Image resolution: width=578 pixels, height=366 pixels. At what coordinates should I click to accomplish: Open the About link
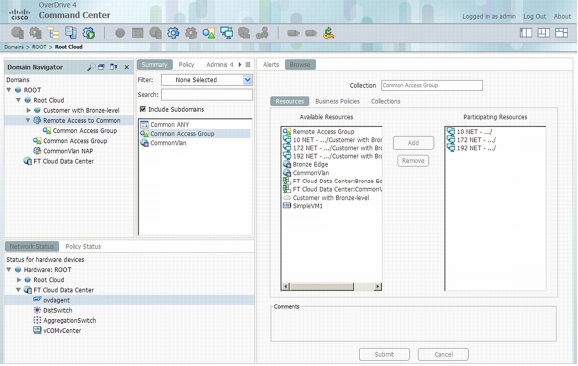(562, 16)
